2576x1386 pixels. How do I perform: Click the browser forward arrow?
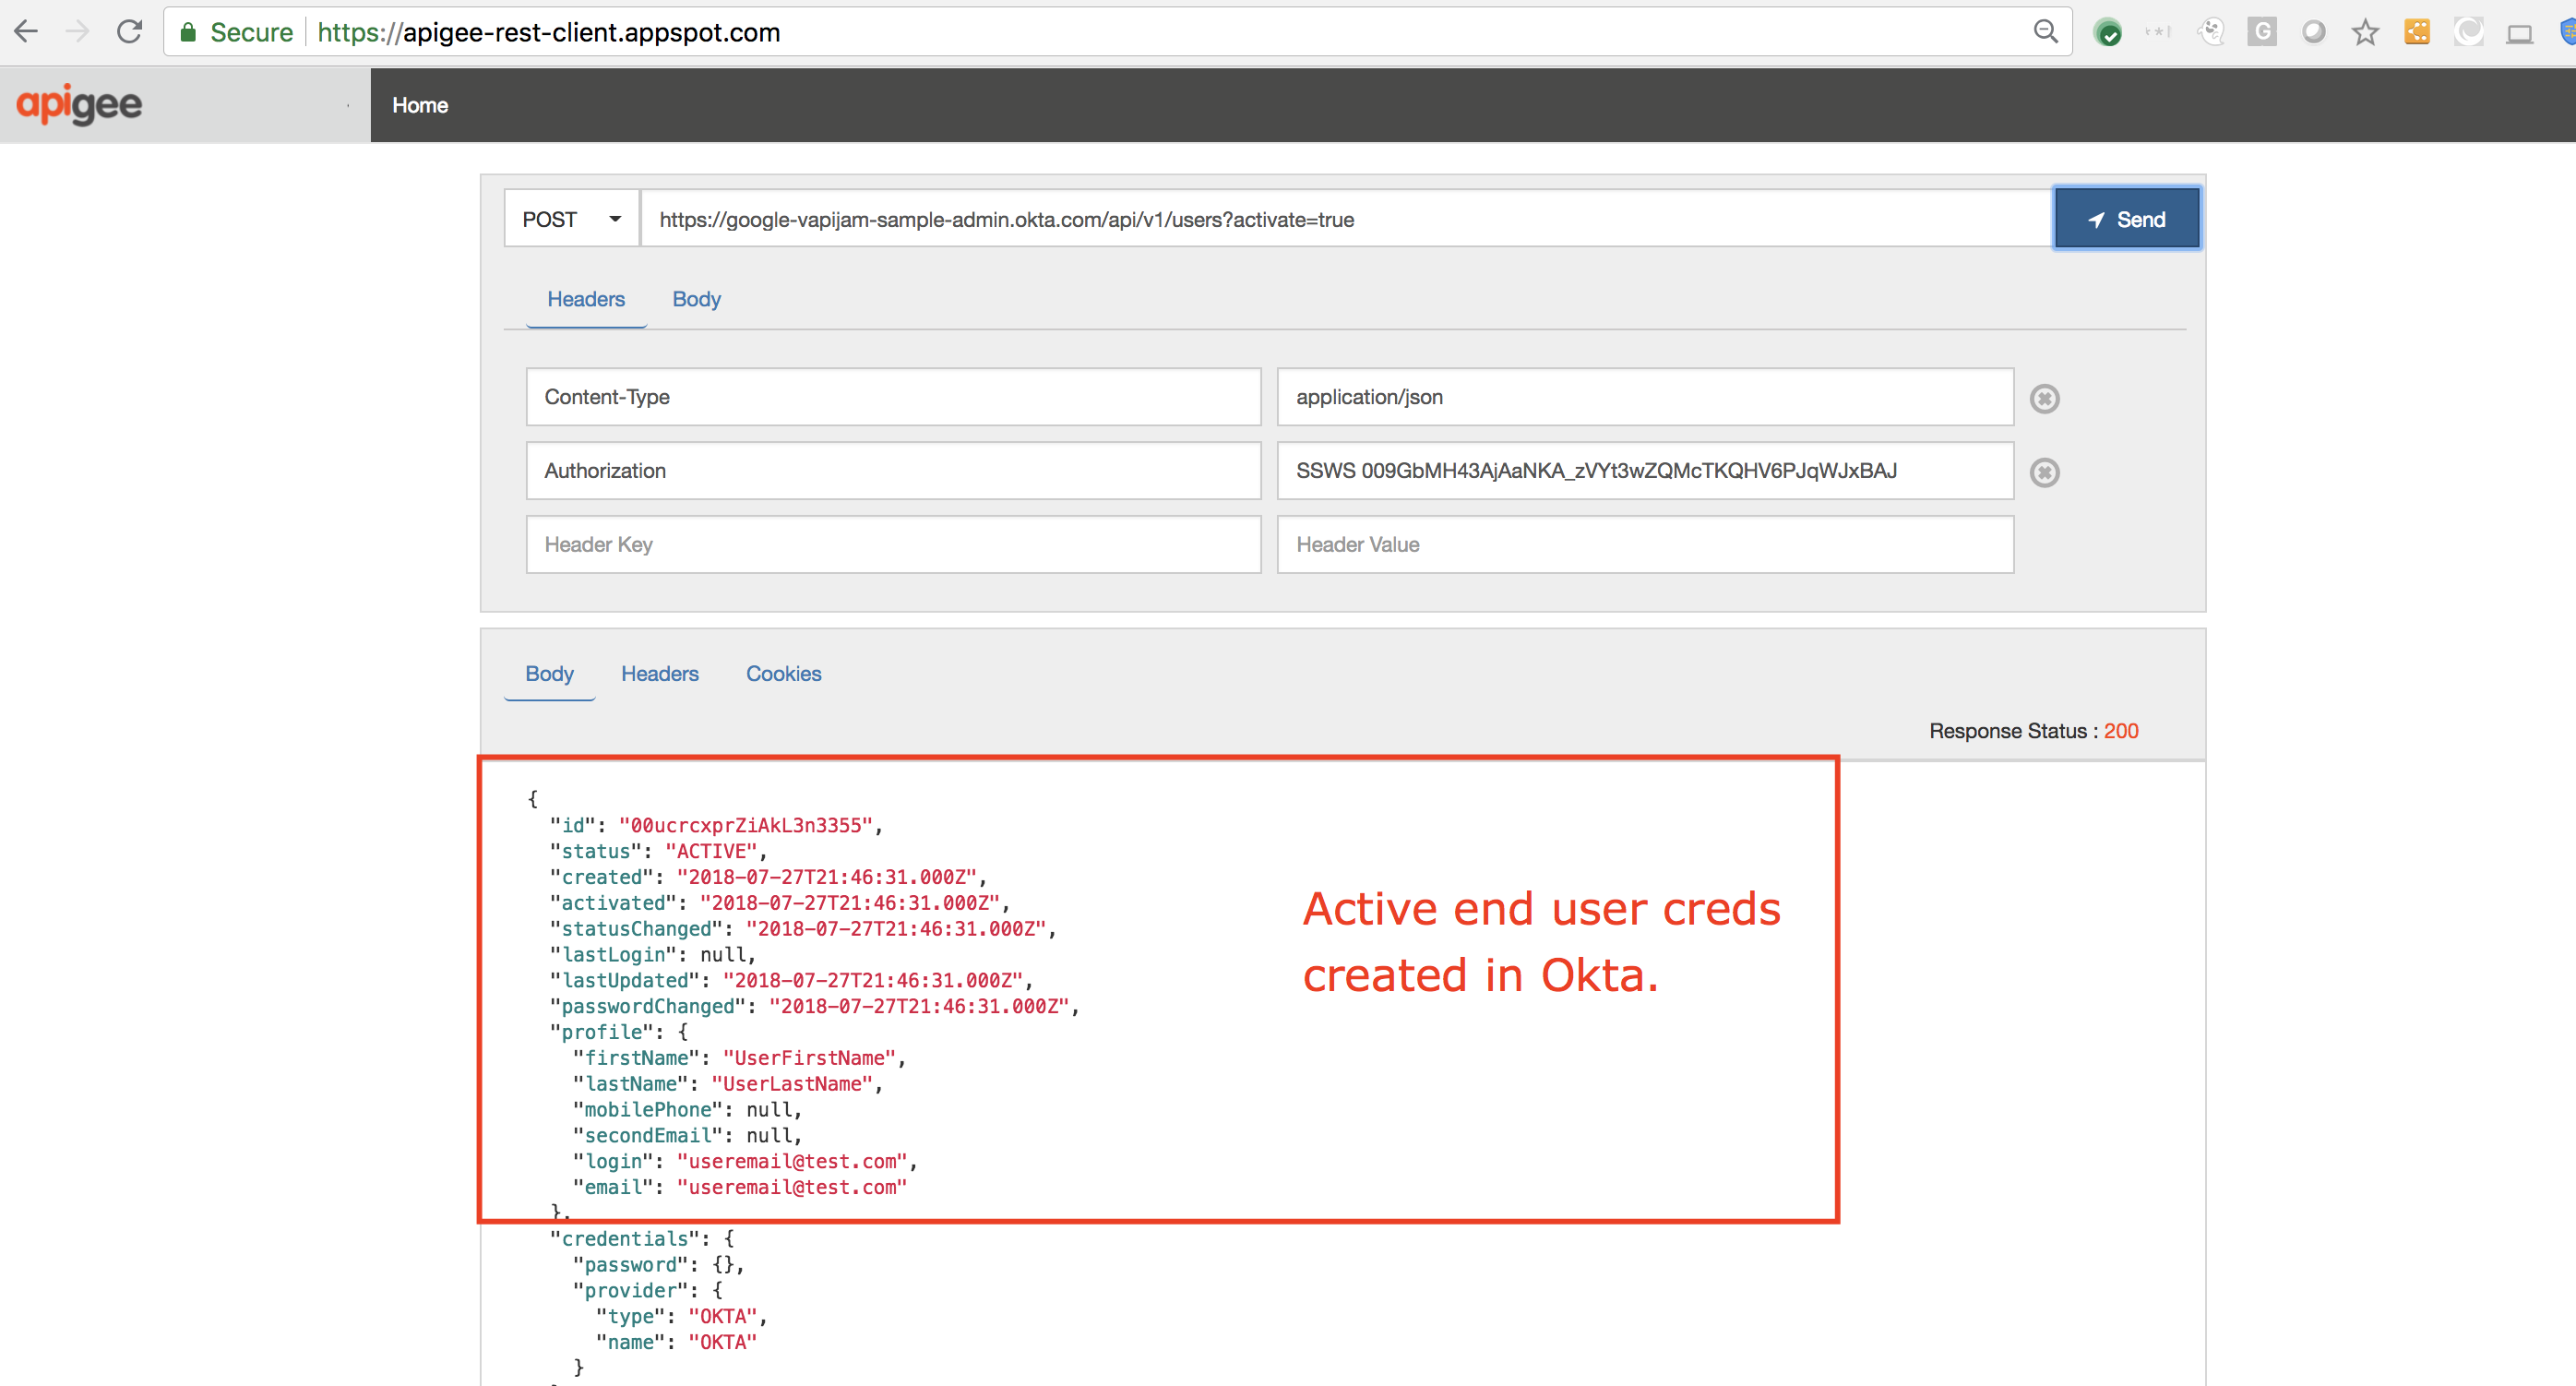tap(77, 32)
